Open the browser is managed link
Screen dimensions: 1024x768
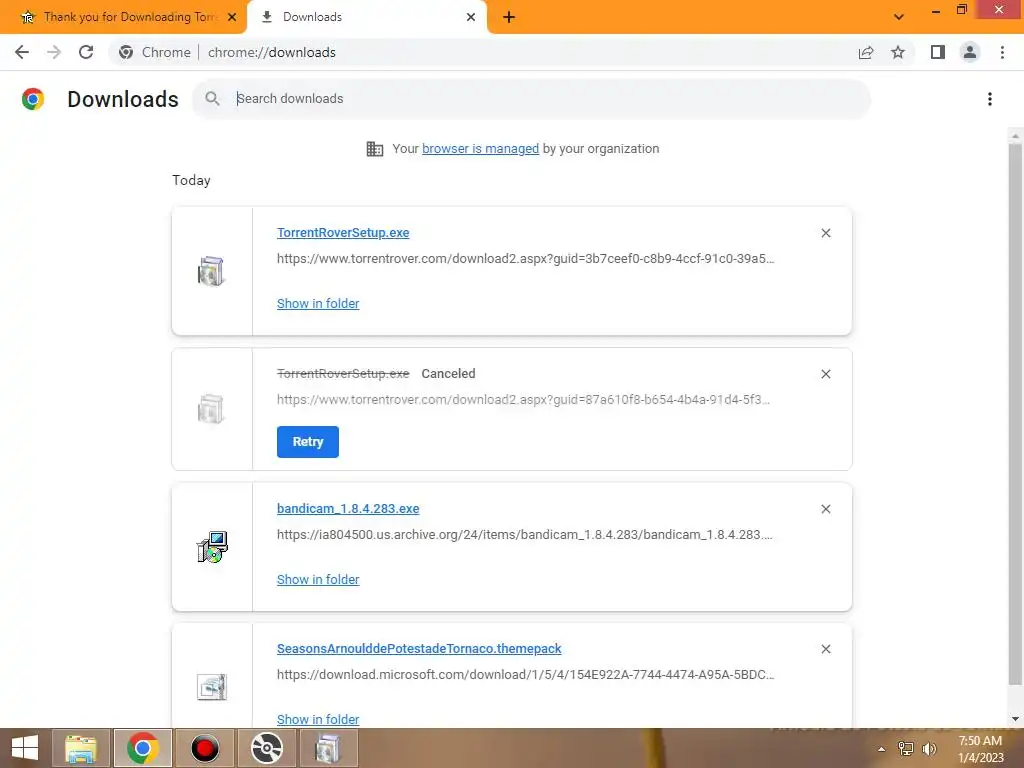click(x=481, y=149)
